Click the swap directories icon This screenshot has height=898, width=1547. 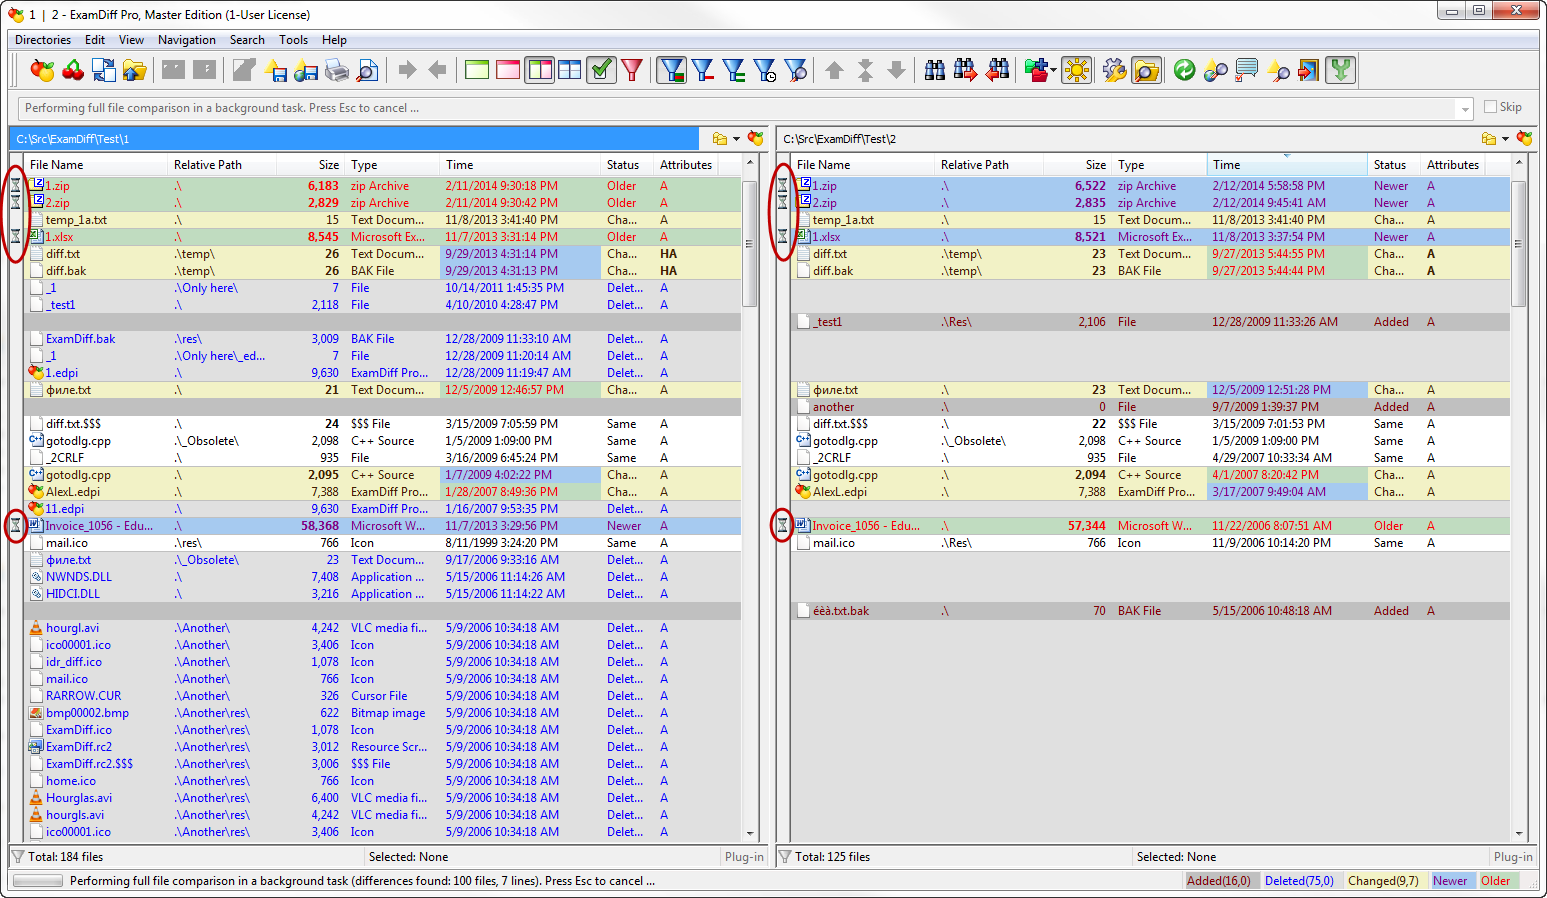point(104,70)
